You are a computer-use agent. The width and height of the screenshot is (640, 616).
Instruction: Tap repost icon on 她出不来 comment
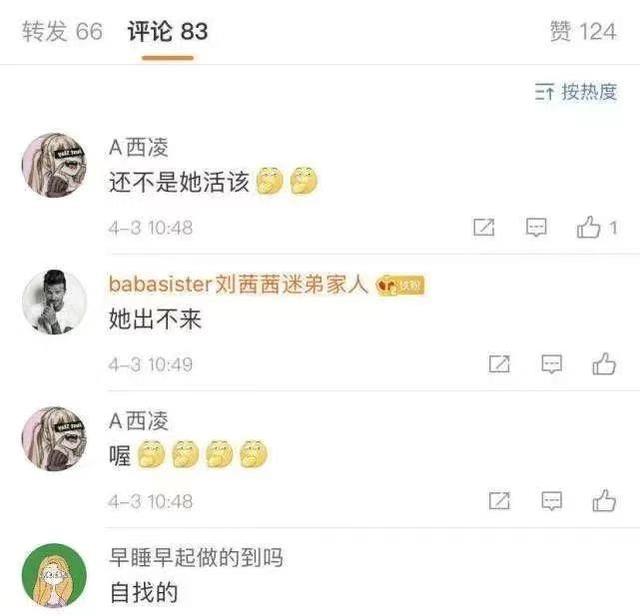coord(500,364)
